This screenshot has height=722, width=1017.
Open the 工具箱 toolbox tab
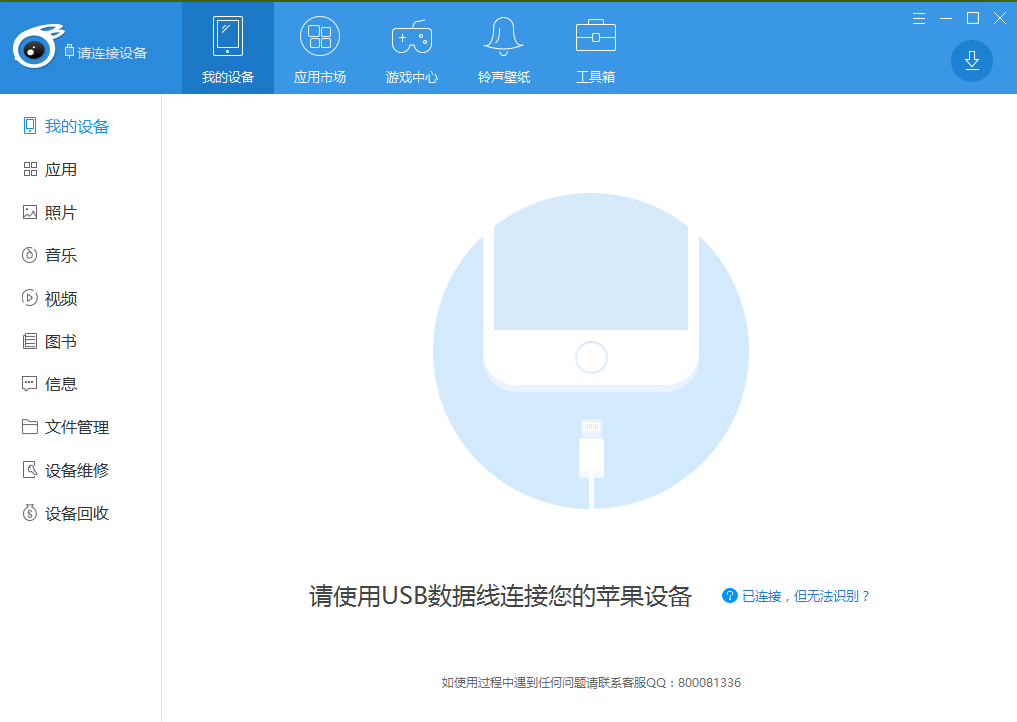[595, 49]
